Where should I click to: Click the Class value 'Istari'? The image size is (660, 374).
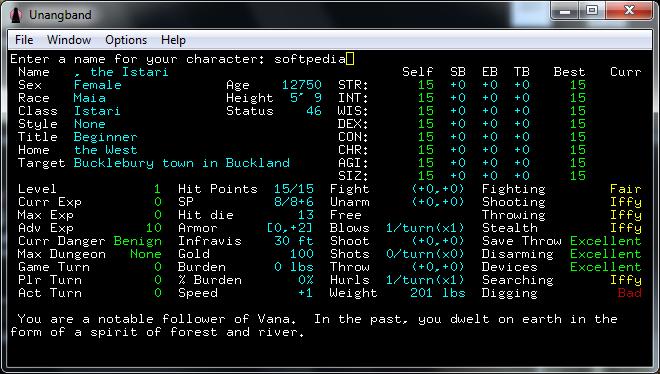97,111
